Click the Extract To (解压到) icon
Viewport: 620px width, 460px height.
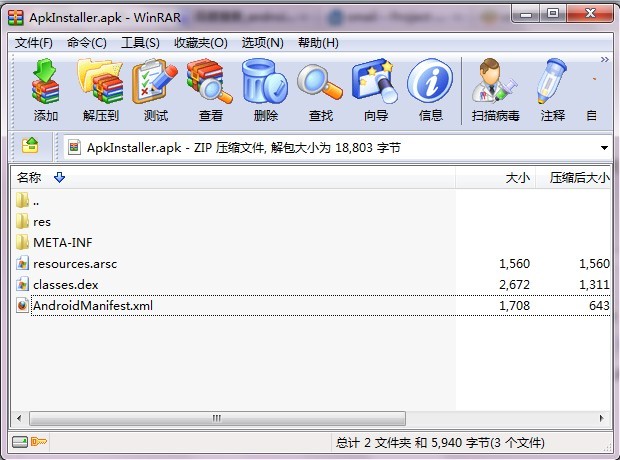(x=100, y=81)
